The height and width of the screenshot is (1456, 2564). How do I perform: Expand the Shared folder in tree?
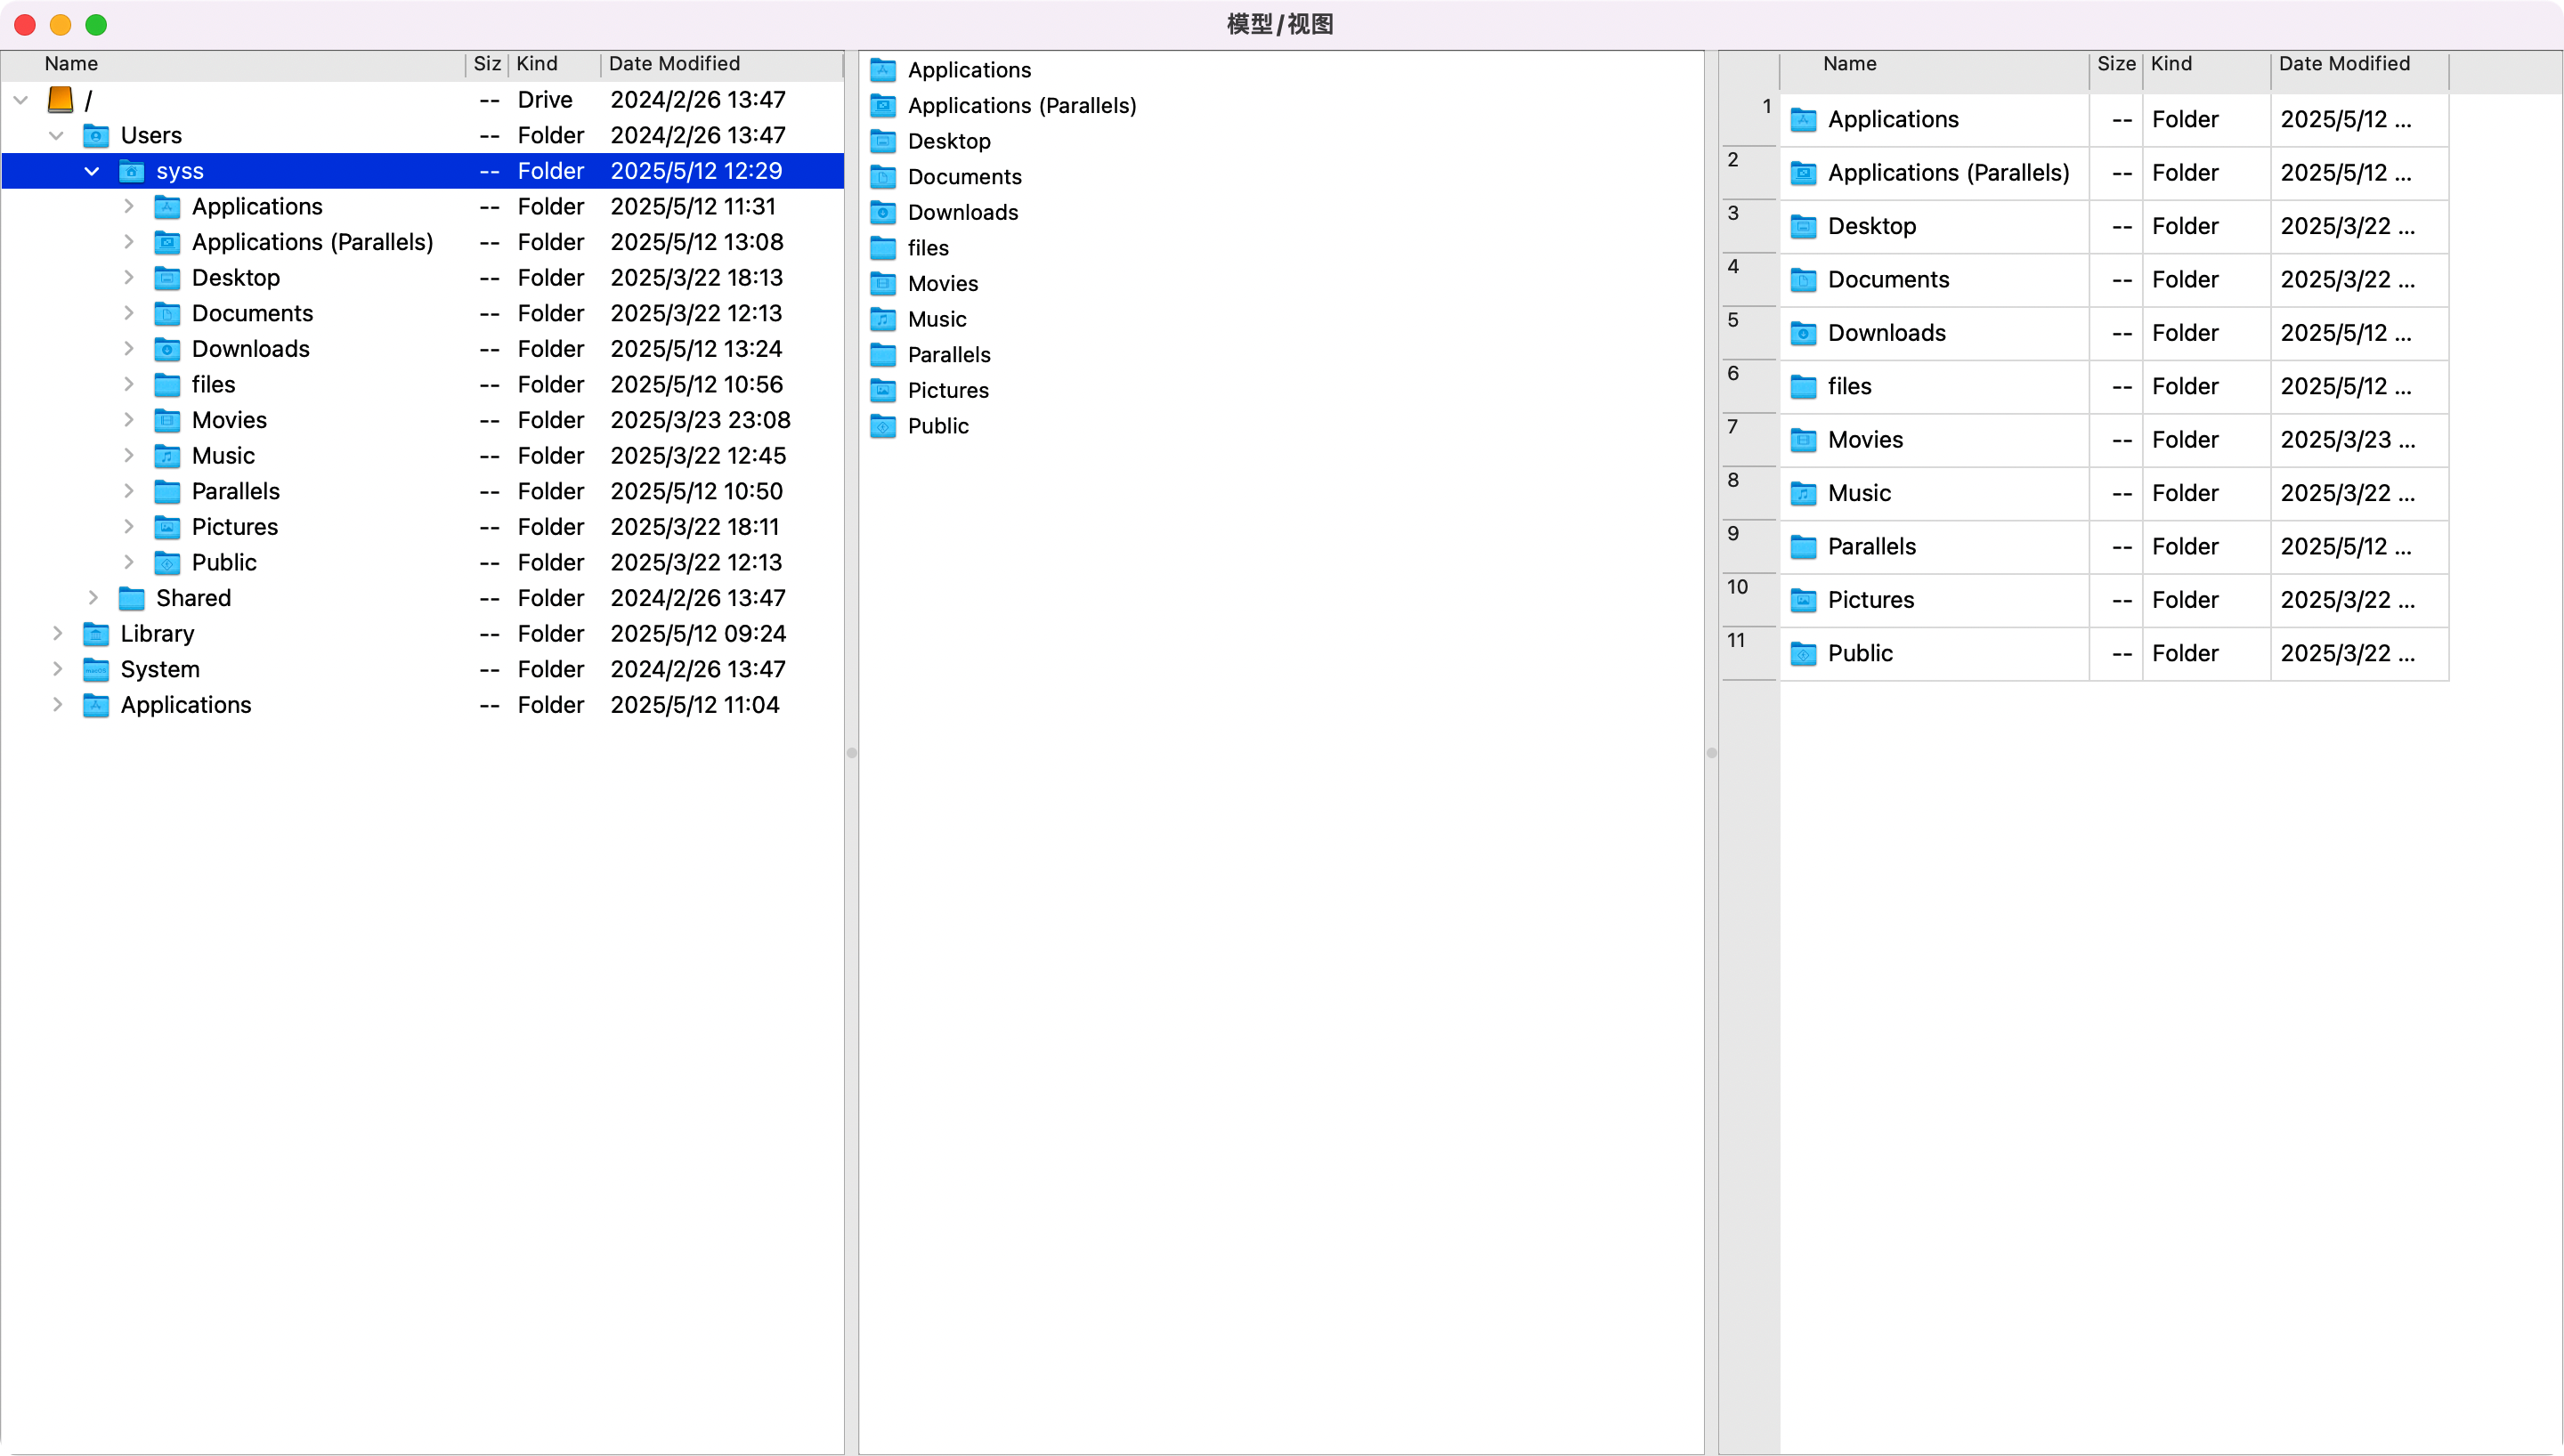[92, 598]
